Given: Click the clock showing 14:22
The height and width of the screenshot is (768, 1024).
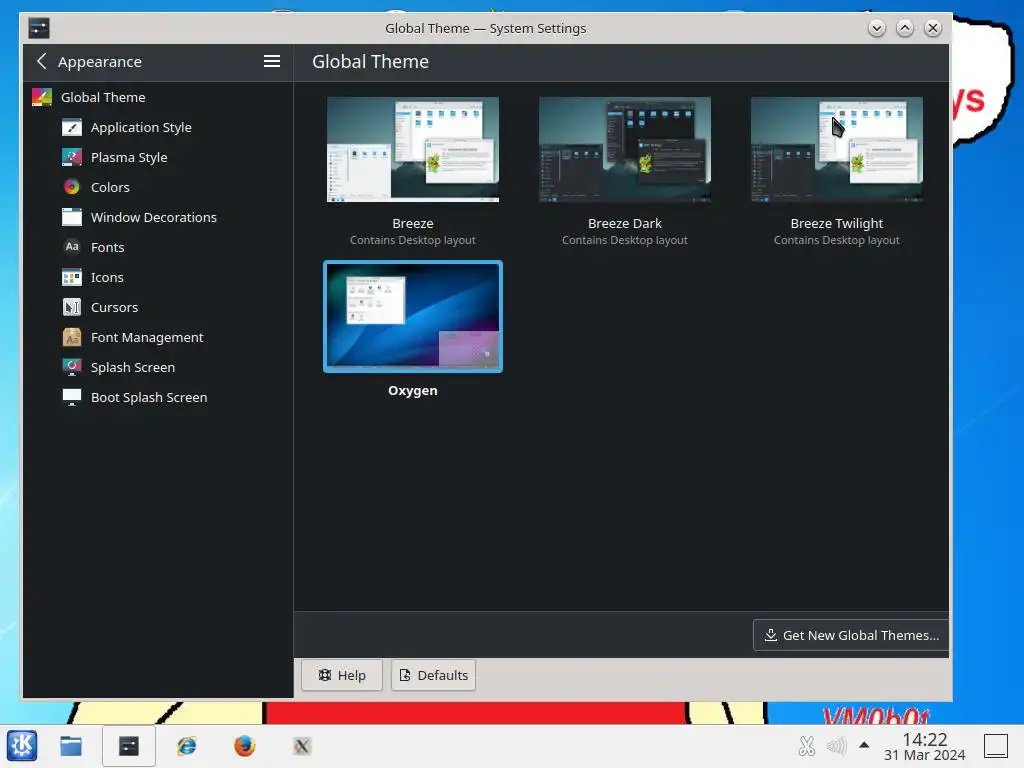Looking at the screenshot, I should click(925, 739).
